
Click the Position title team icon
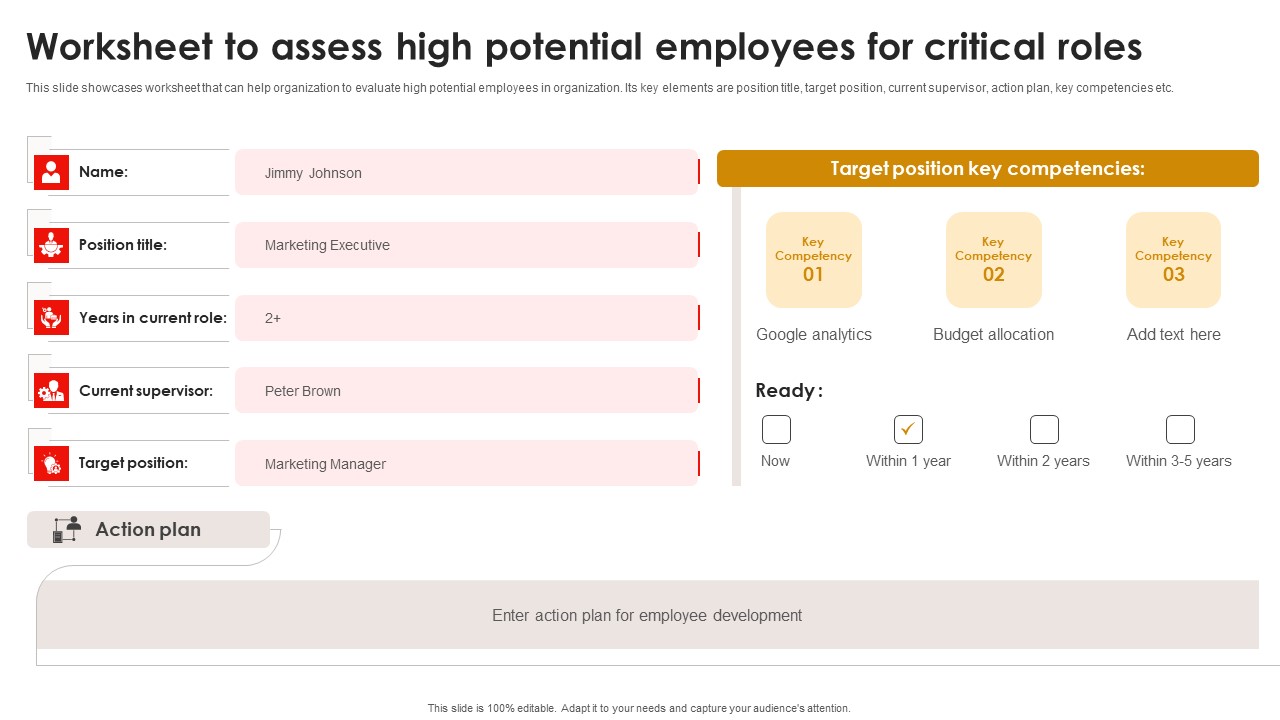[51, 245]
